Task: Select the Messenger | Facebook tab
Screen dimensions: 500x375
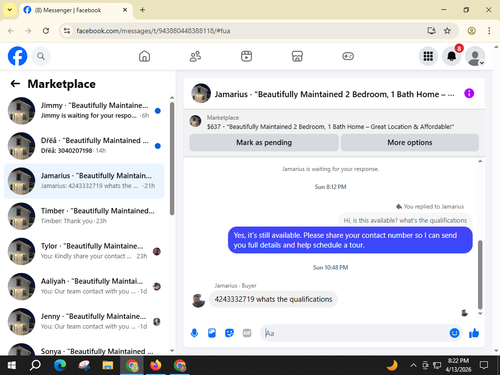Action: pos(76,10)
